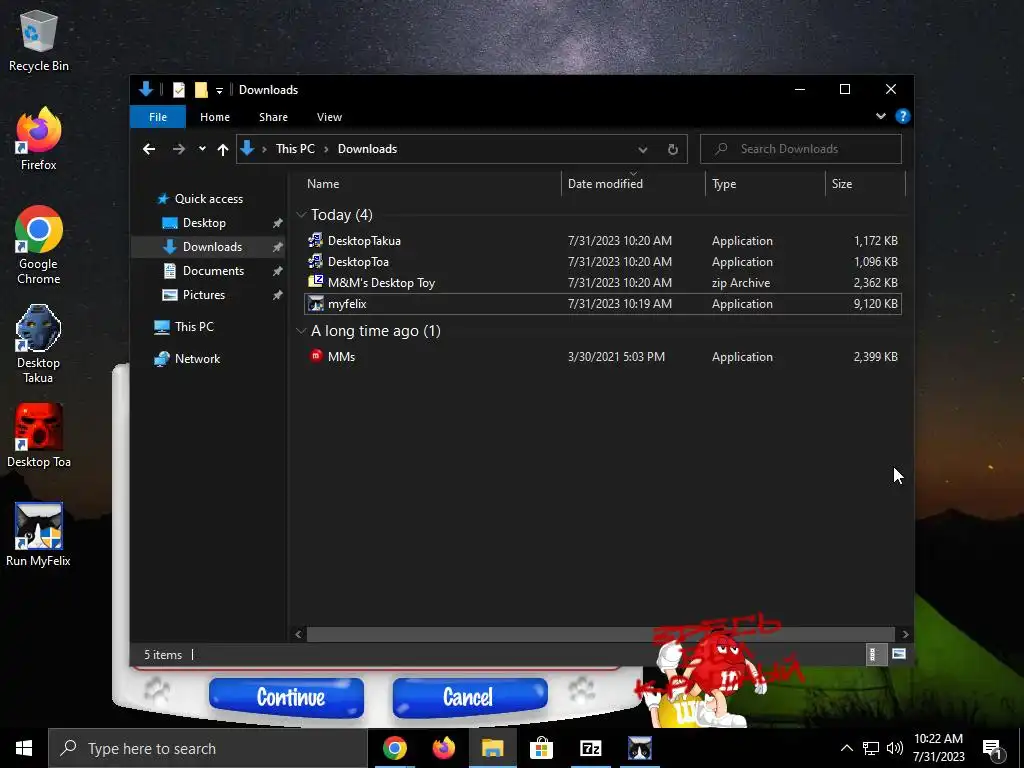This screenshot has width=1024, height=768.
Task: Sort by the Name column header
Action: tap(430, 184)
